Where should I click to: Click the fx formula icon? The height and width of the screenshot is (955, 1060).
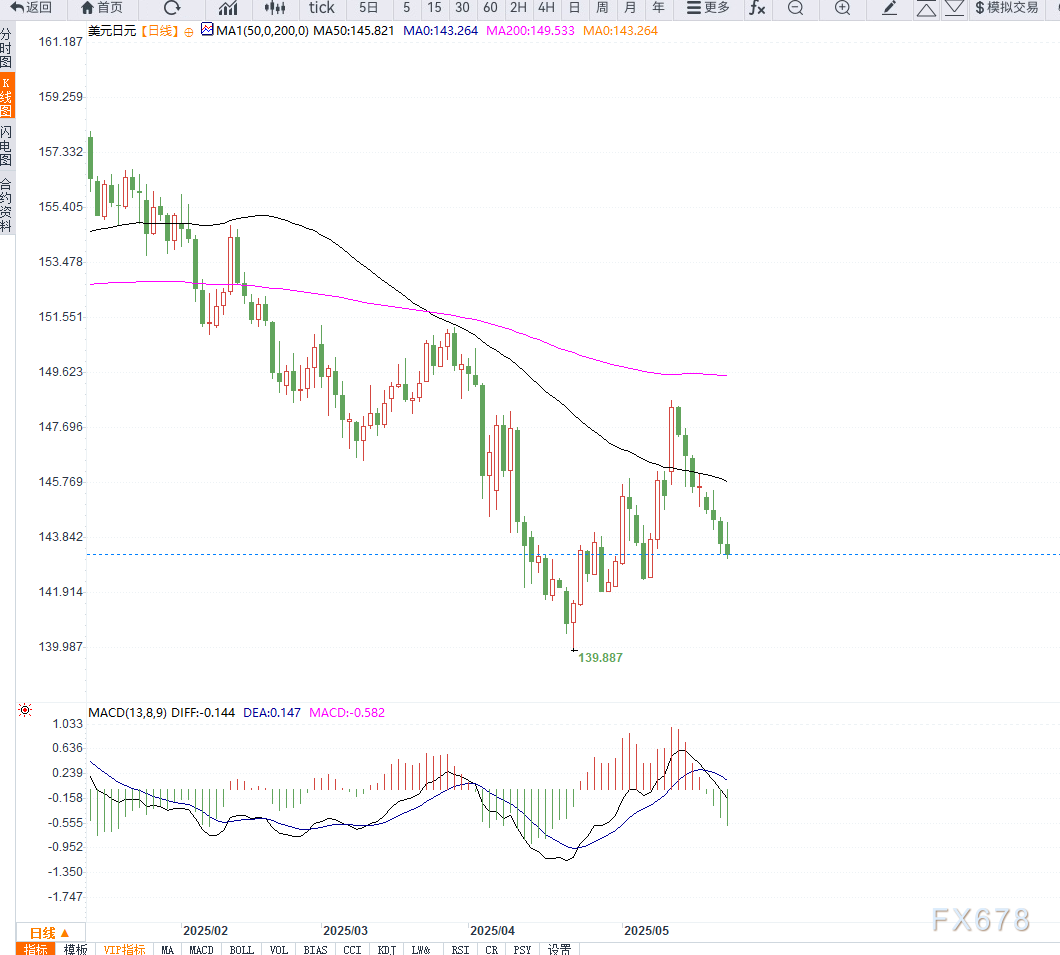757,8
